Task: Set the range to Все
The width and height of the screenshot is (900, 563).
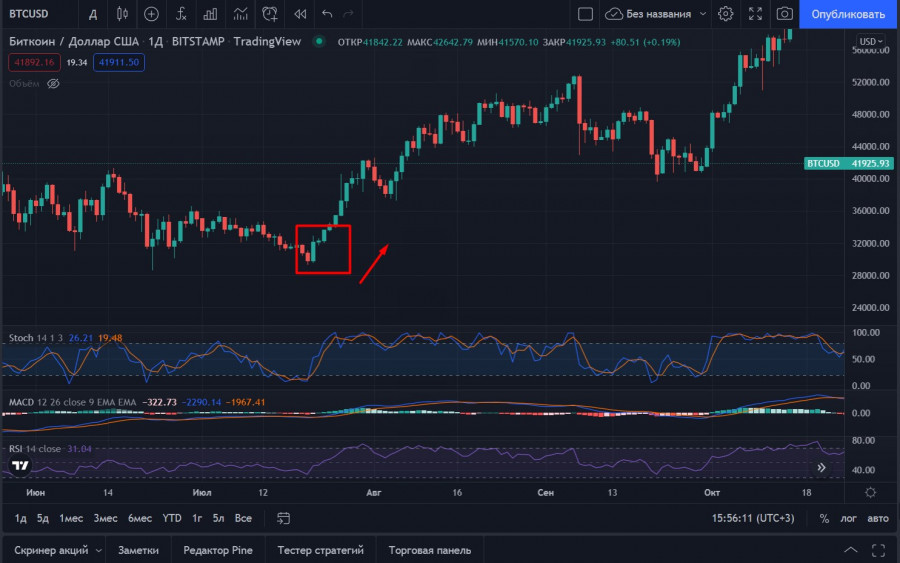Action: tap(243, 518)
